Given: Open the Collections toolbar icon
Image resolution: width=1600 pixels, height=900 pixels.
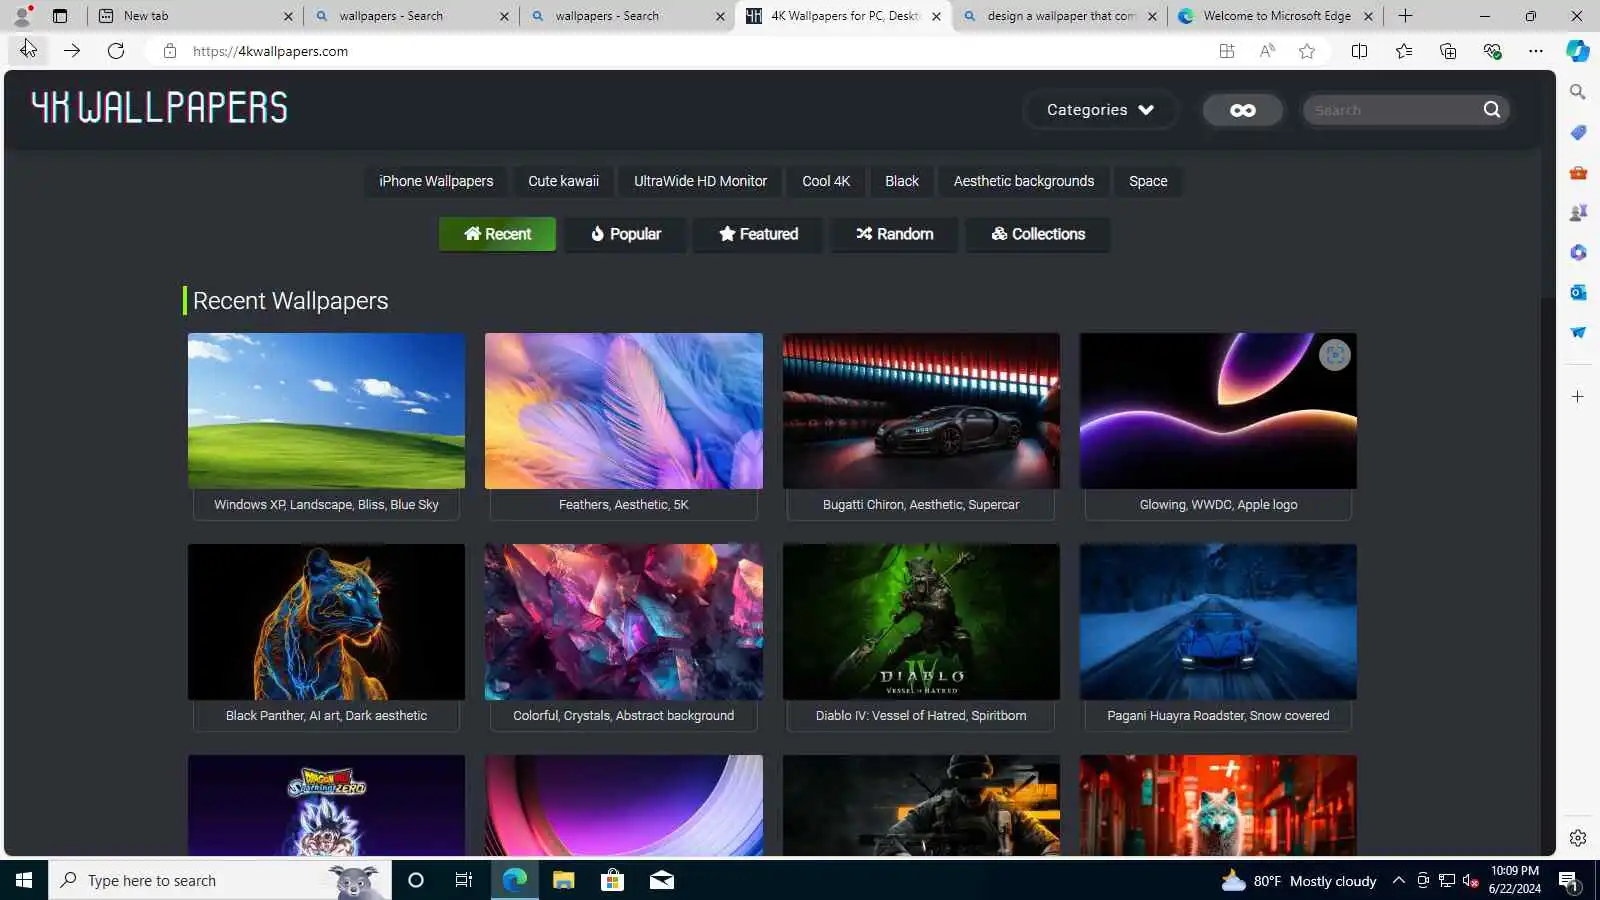Looking at the screenshot, I should coord(1448,51).
